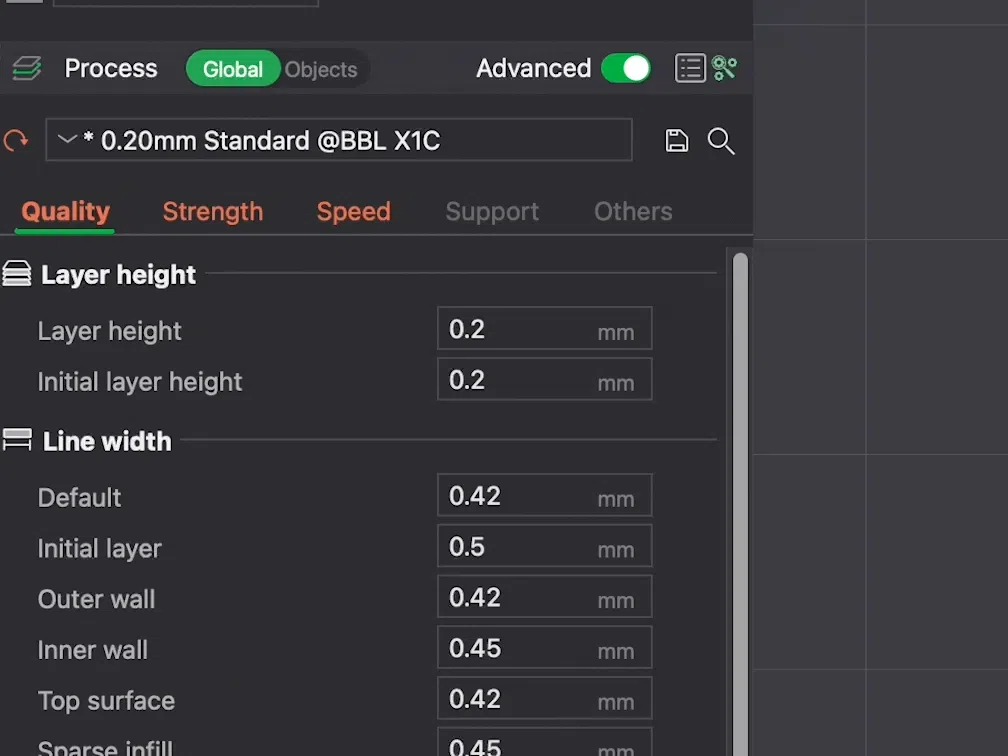Click the Default label under Line width
The image size is (1008, 756).
79,498
